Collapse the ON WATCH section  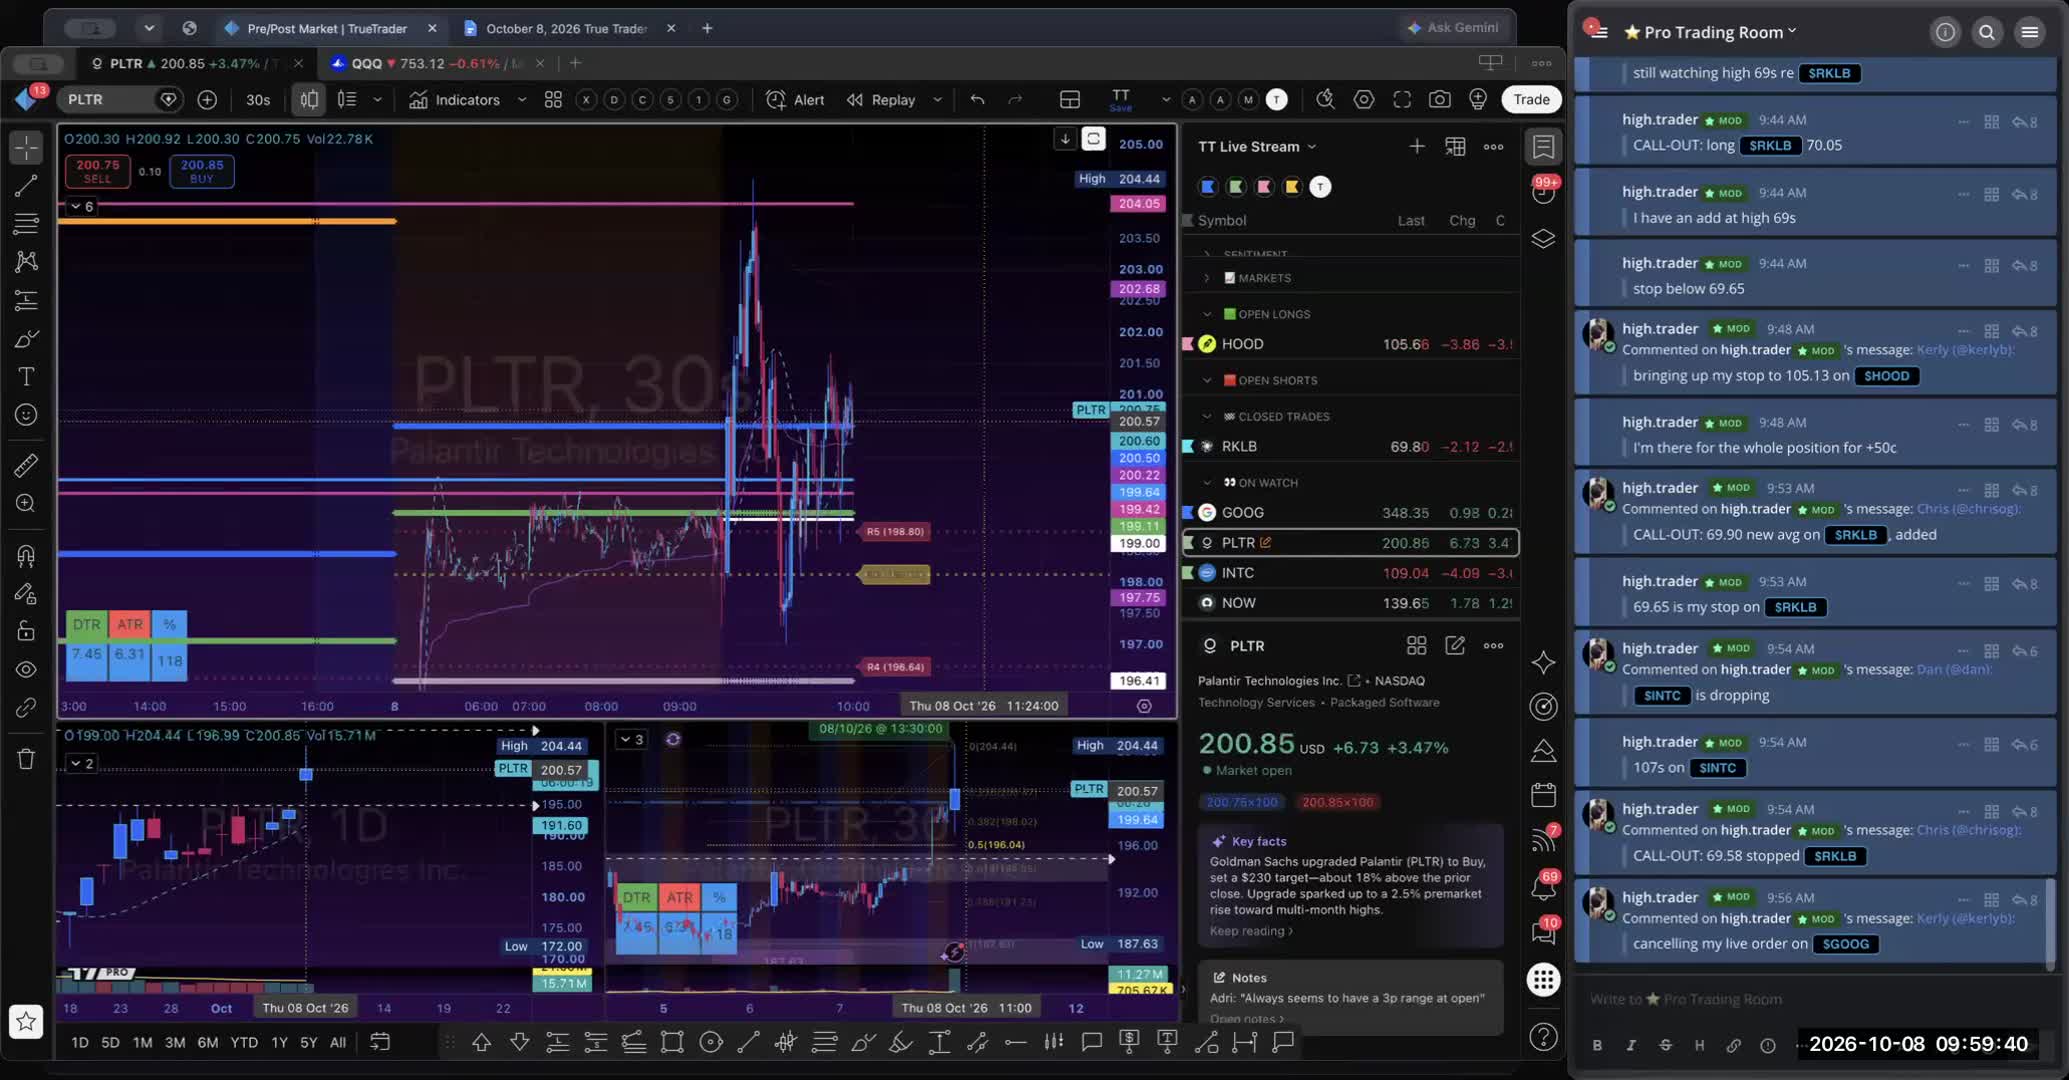1207,482
